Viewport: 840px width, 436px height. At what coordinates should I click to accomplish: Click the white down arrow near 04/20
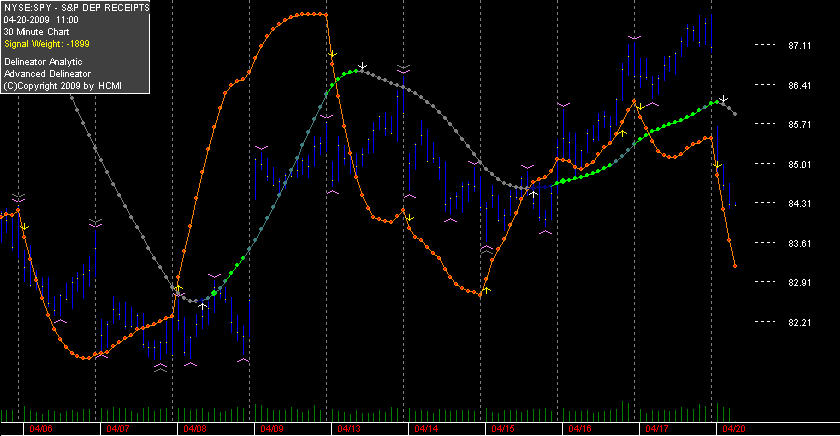(723, 99)
